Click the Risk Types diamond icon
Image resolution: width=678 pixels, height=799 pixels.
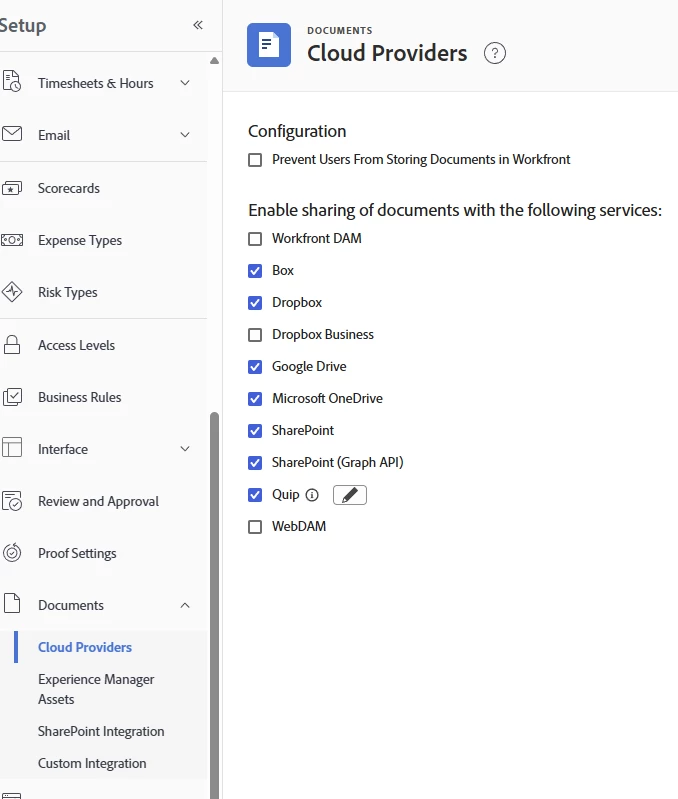[12, 292]
